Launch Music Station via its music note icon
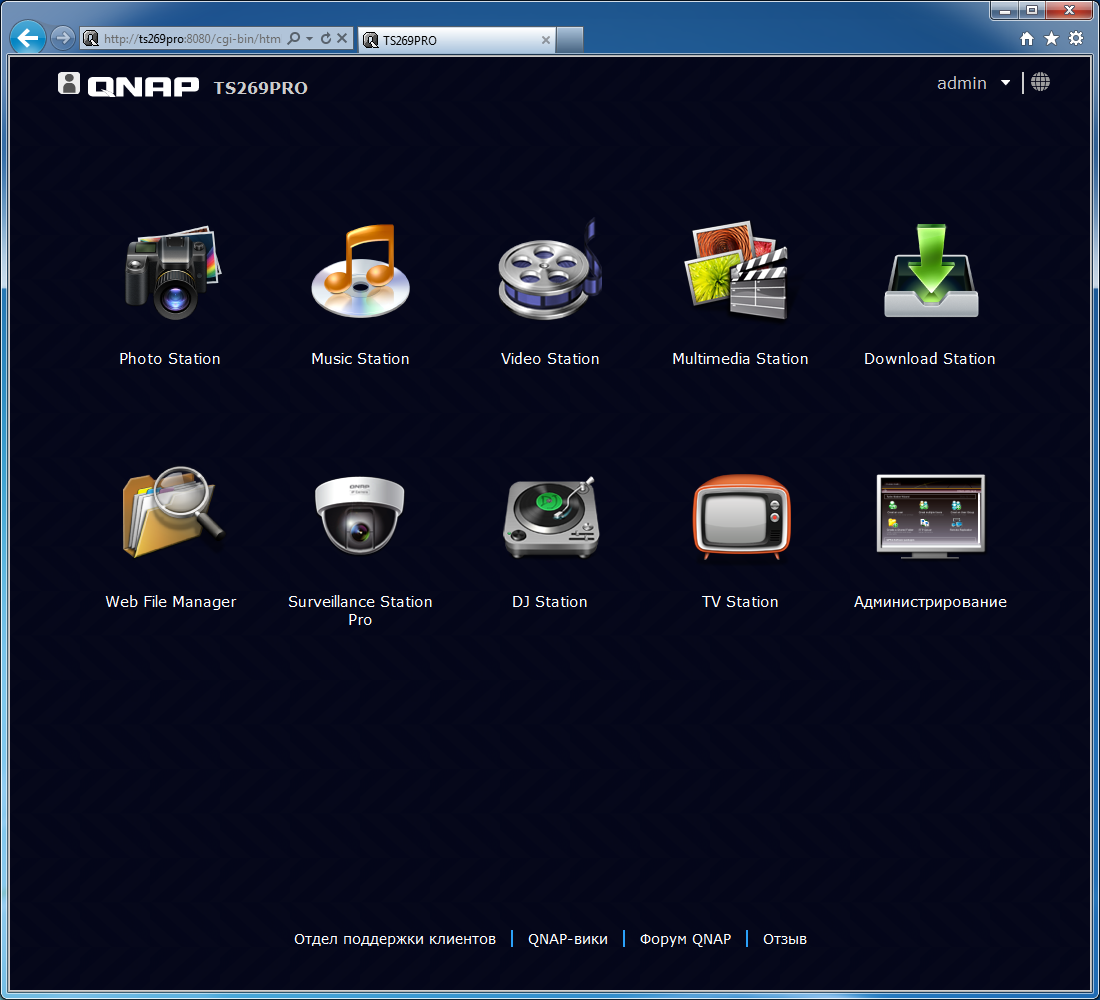 pos(361,271)
